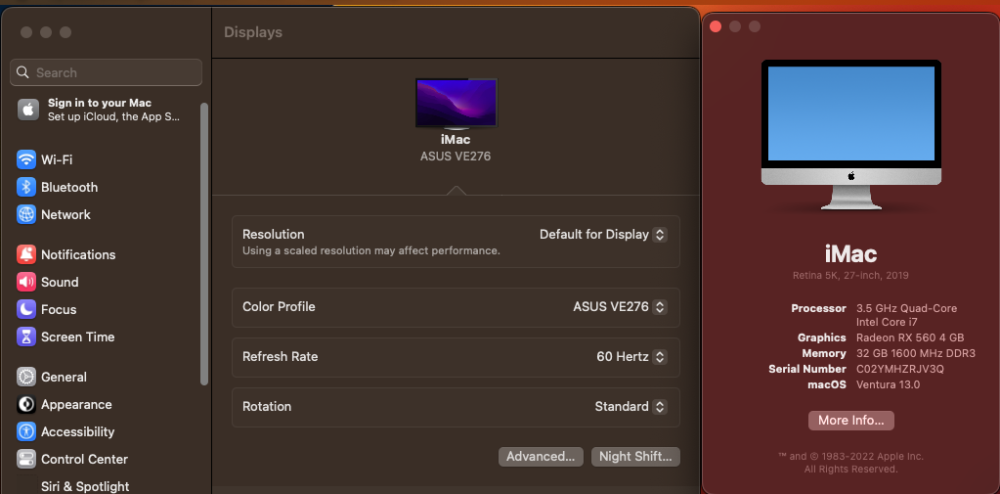Click serial number C02YMHZRJV3Q

click(x=900, y=369)
